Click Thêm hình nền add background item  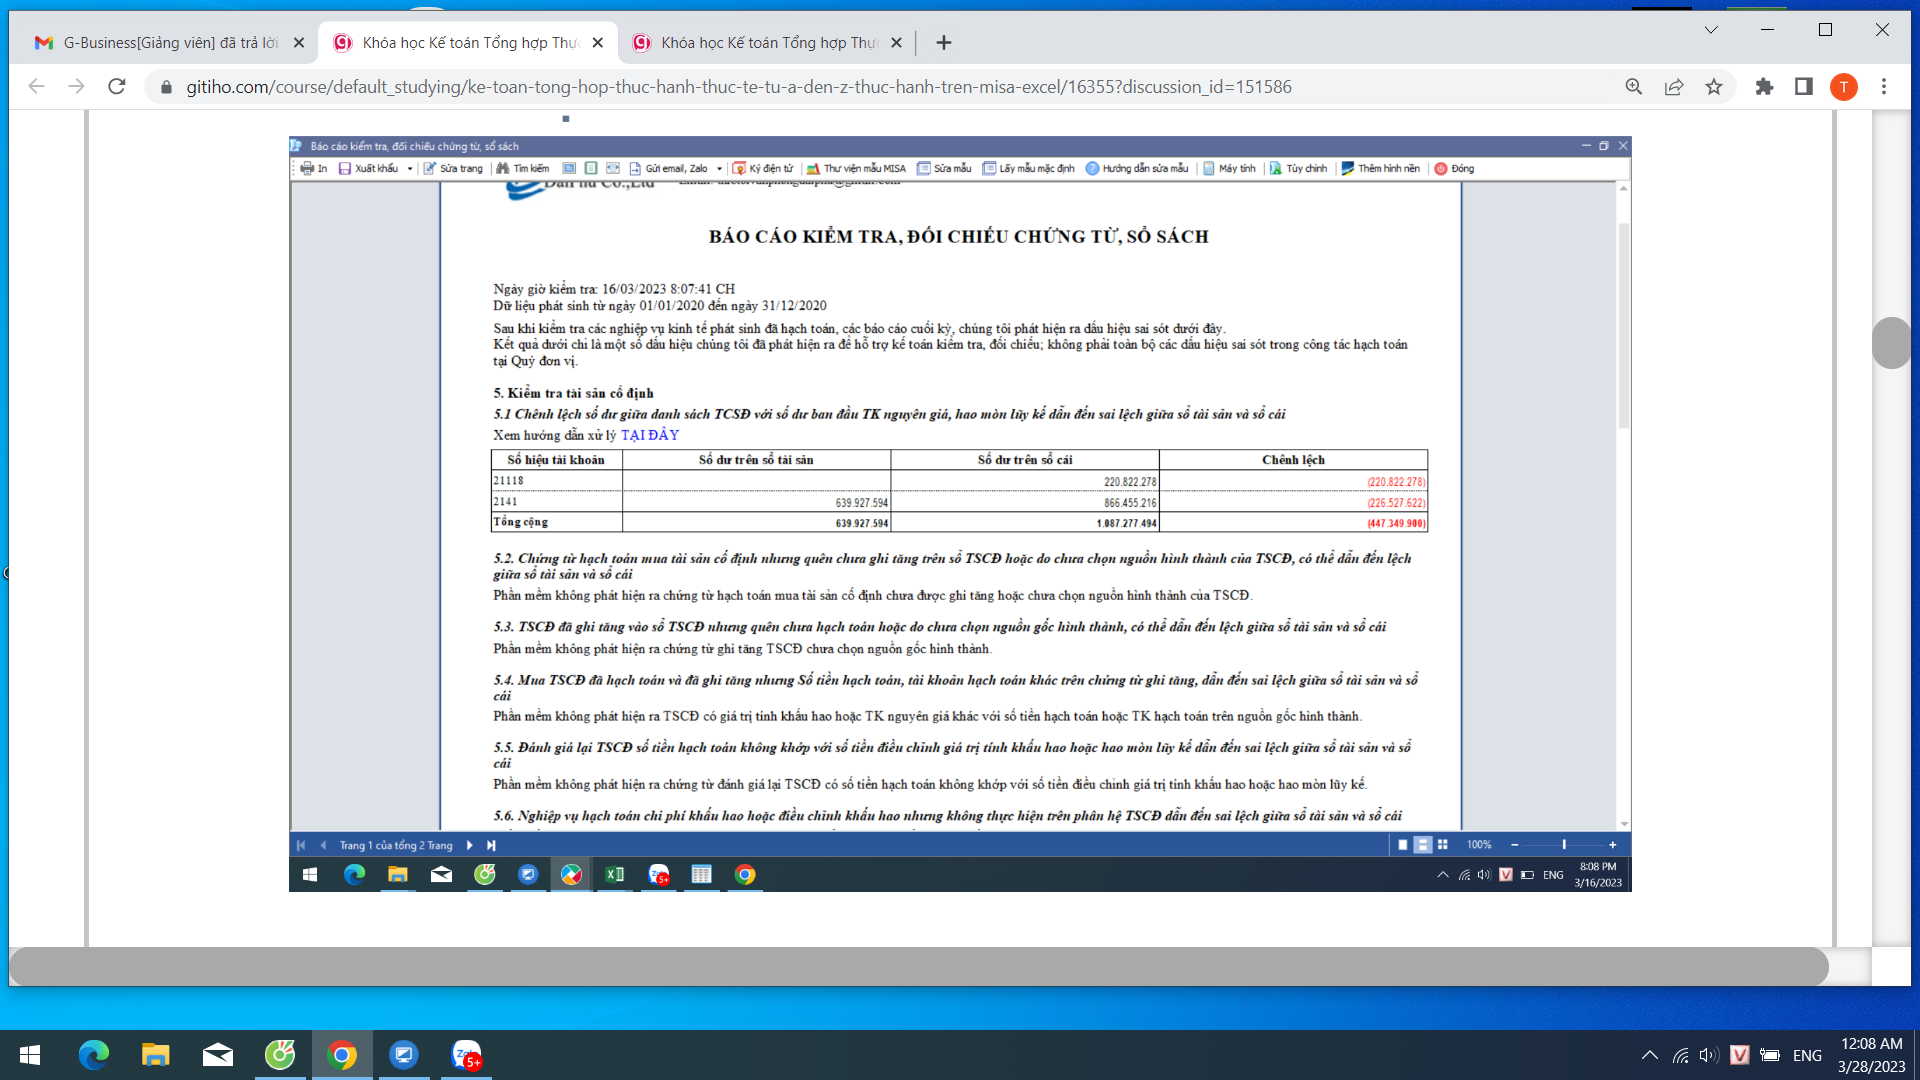coord(1380,169)
